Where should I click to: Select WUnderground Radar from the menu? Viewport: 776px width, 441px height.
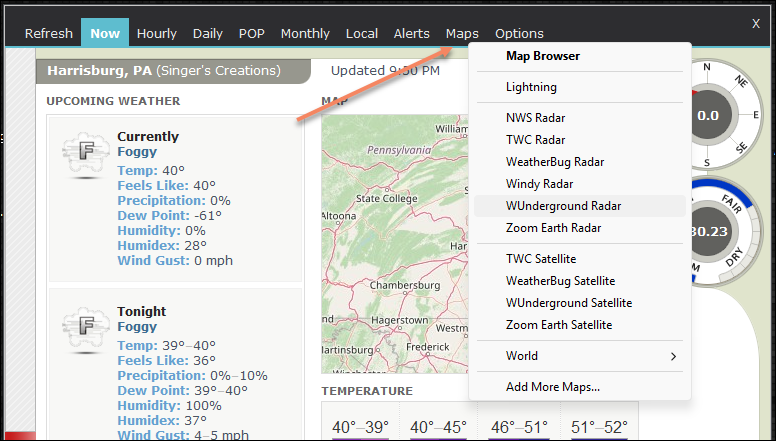coord(563,206)
